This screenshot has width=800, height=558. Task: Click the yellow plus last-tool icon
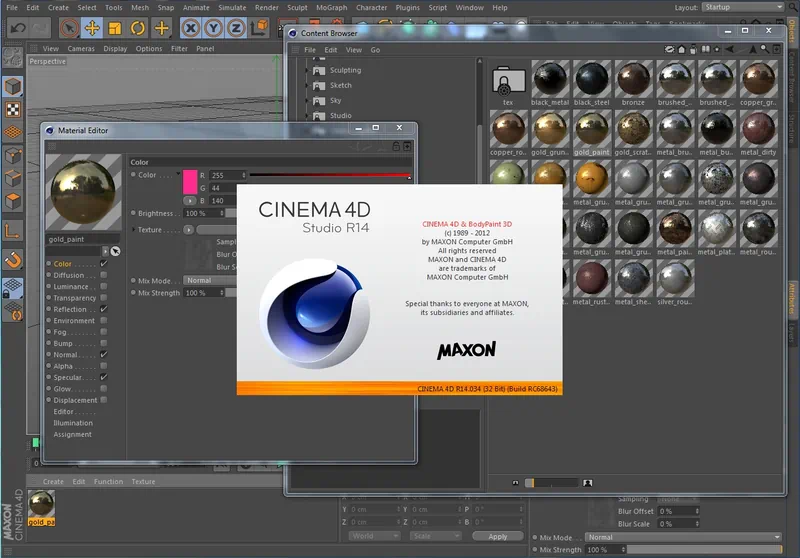pyautogui.click(x=161, y=28)
